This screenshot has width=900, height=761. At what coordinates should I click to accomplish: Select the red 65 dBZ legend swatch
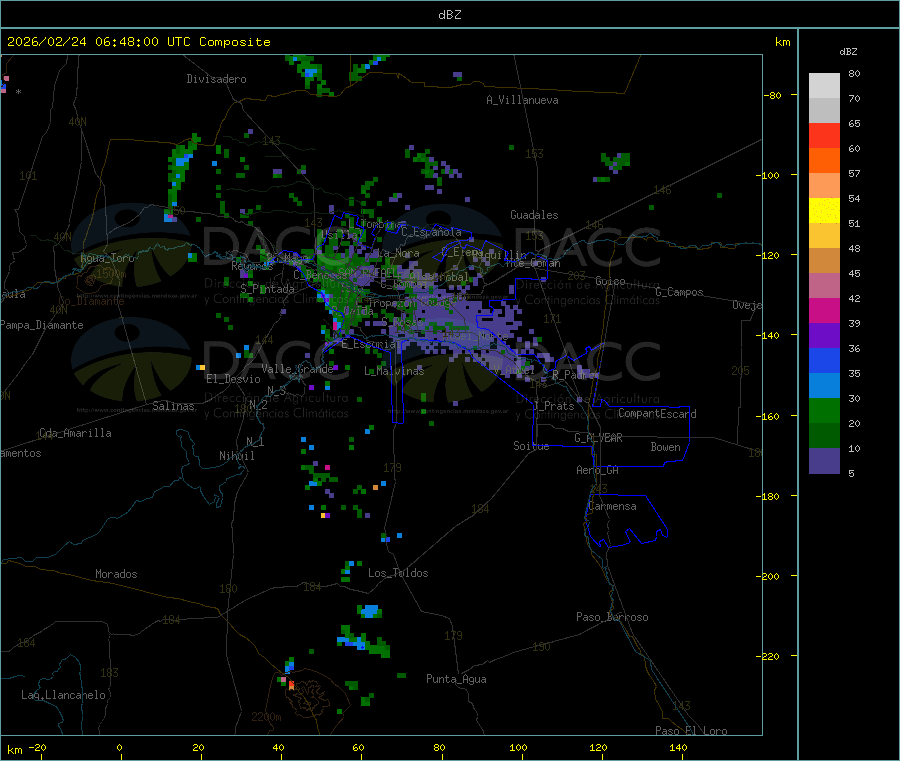click(824, 135)
